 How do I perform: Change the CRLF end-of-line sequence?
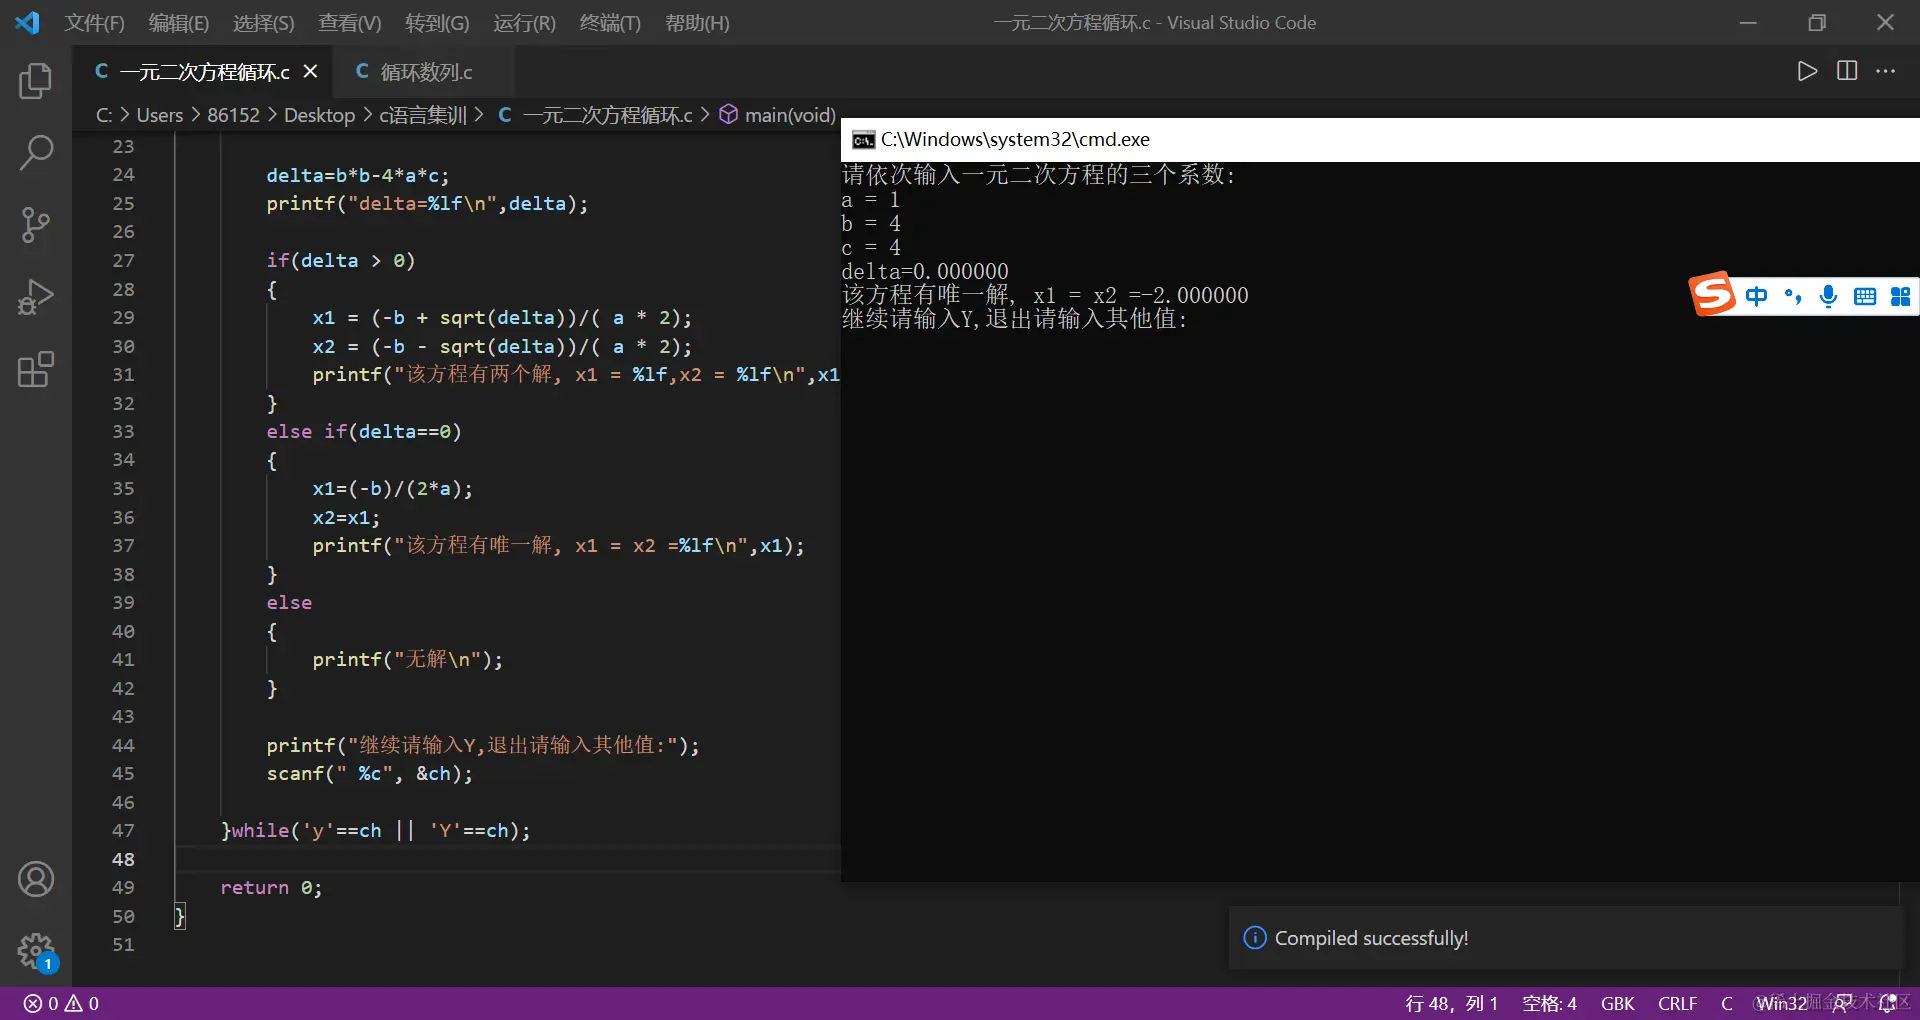(1677, 1004)
